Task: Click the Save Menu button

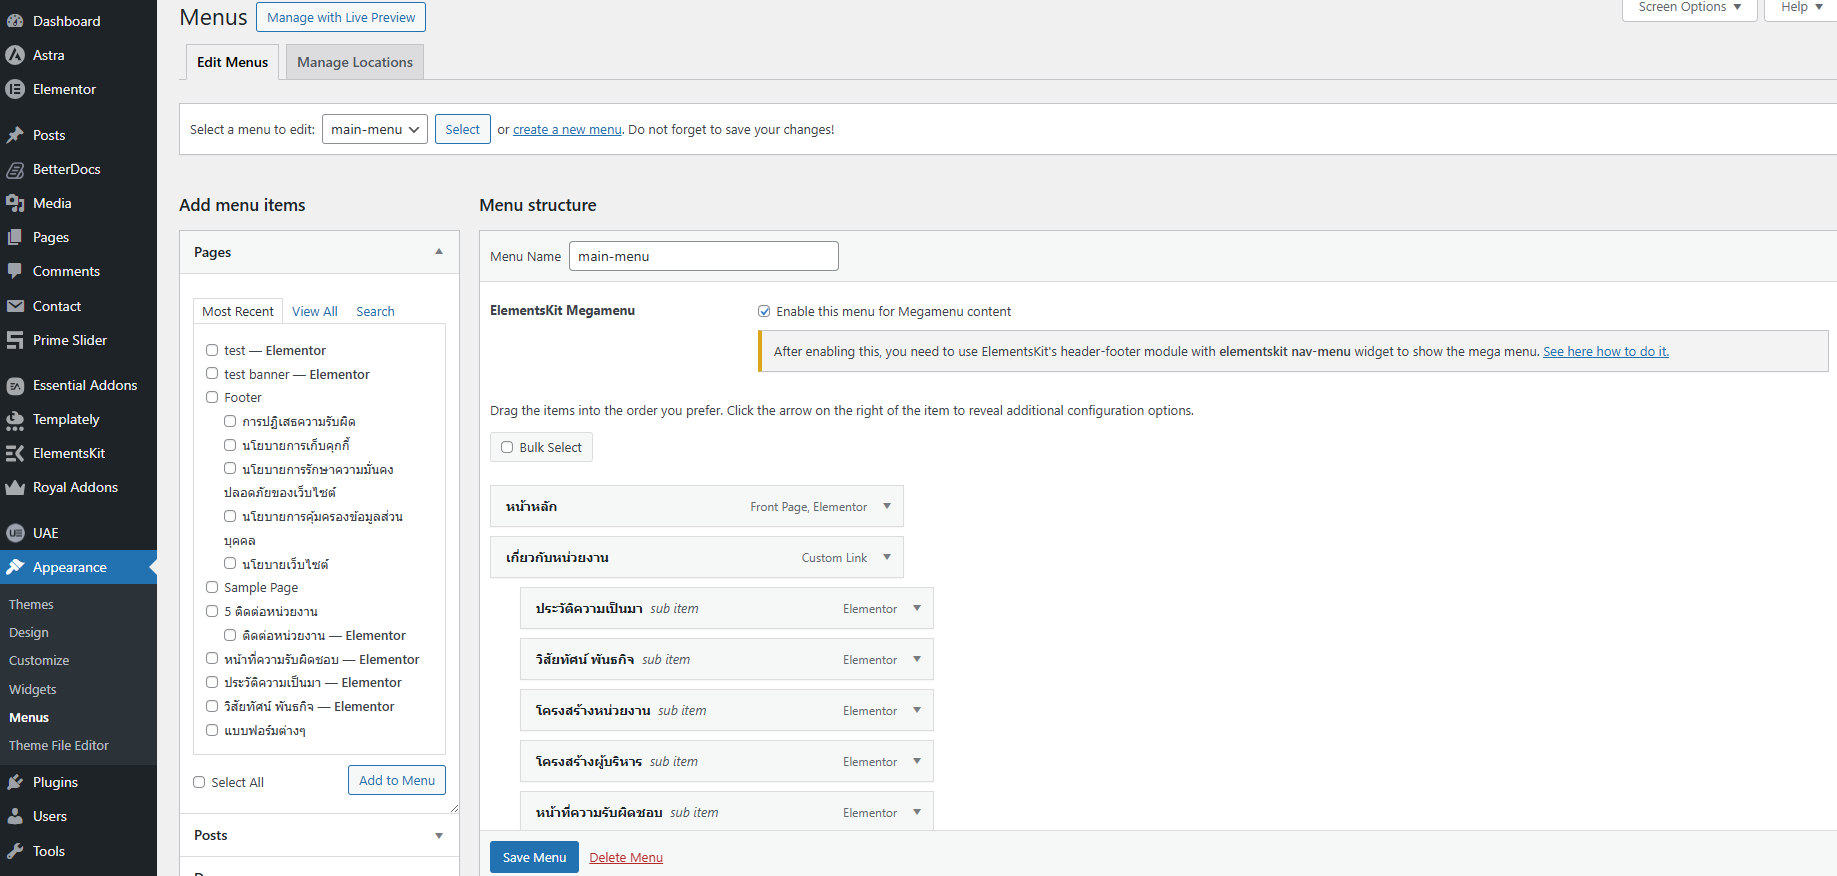Action: pyautogui.click(x=534, y=857)
